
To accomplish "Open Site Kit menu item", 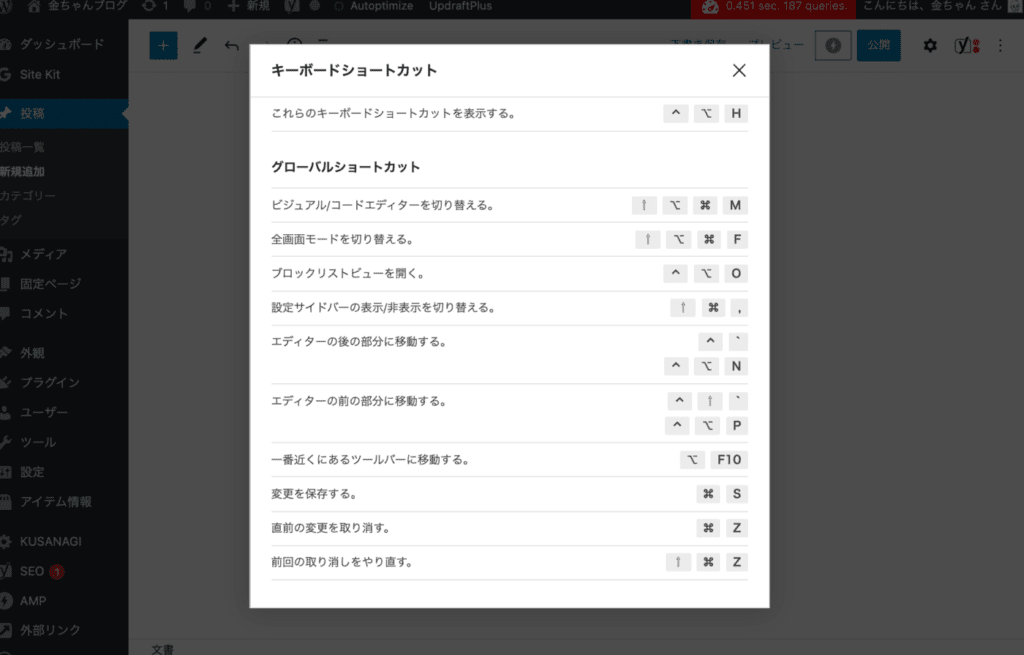I will click(x=39, y=74).
